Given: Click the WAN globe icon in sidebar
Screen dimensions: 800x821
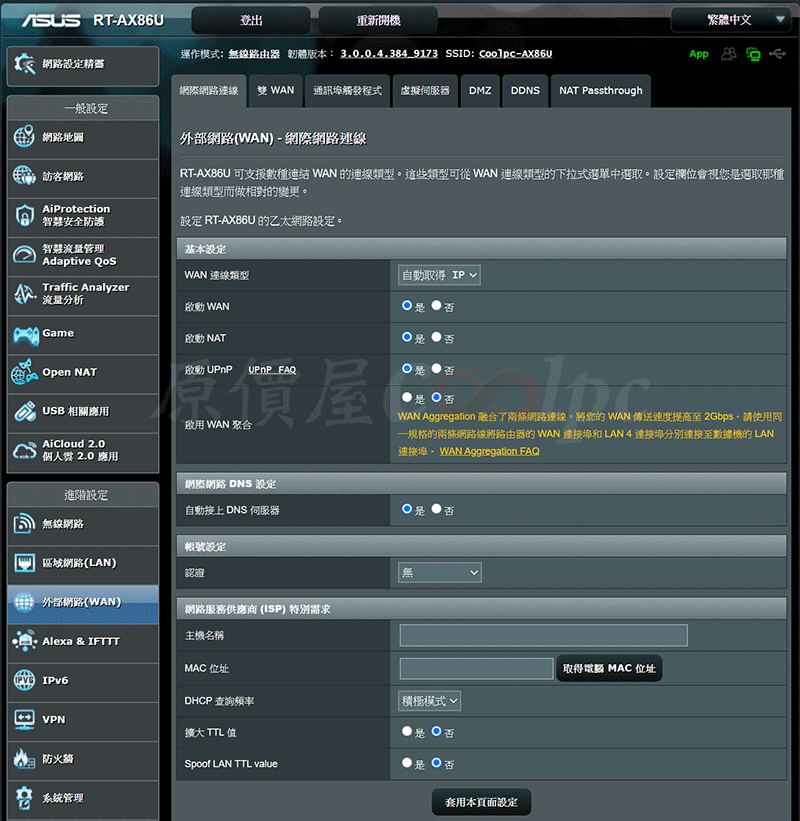Looking at the screenshot, I should click(x=24, y=602).
